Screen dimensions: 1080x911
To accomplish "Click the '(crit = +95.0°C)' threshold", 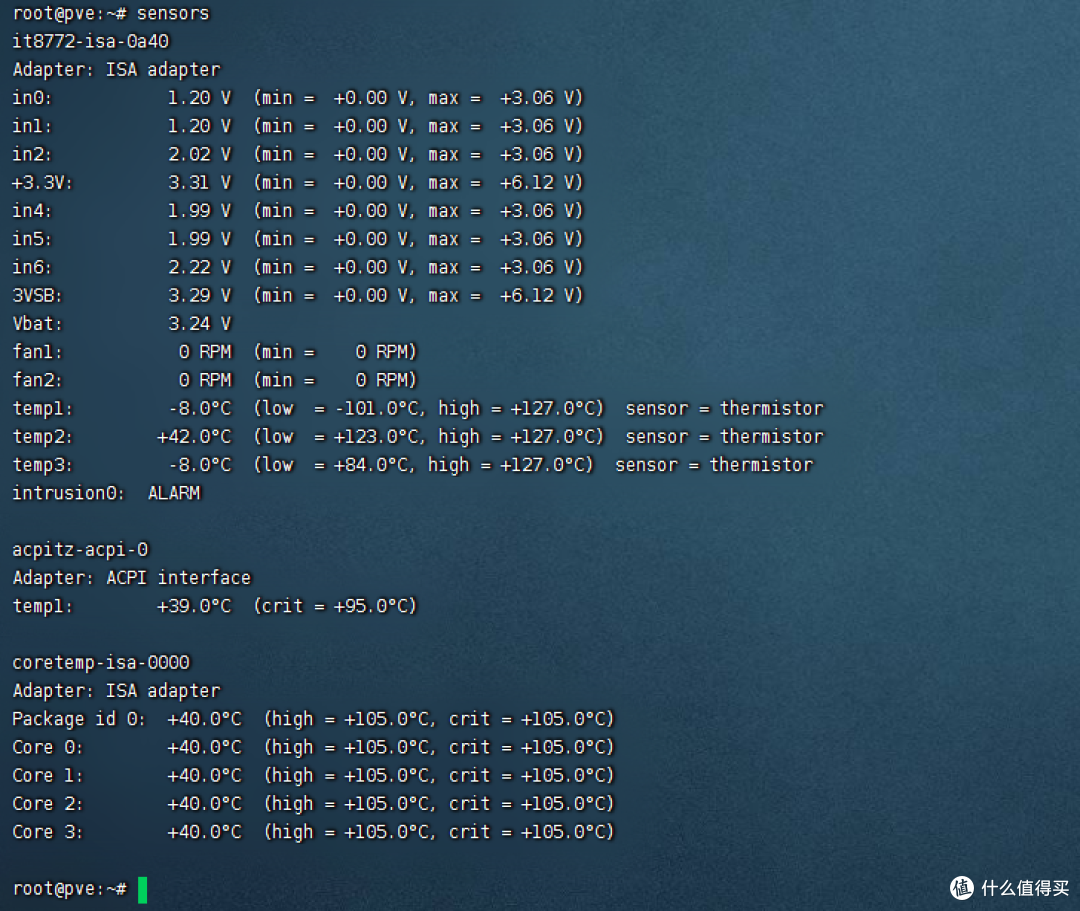I will pos(335,606).
